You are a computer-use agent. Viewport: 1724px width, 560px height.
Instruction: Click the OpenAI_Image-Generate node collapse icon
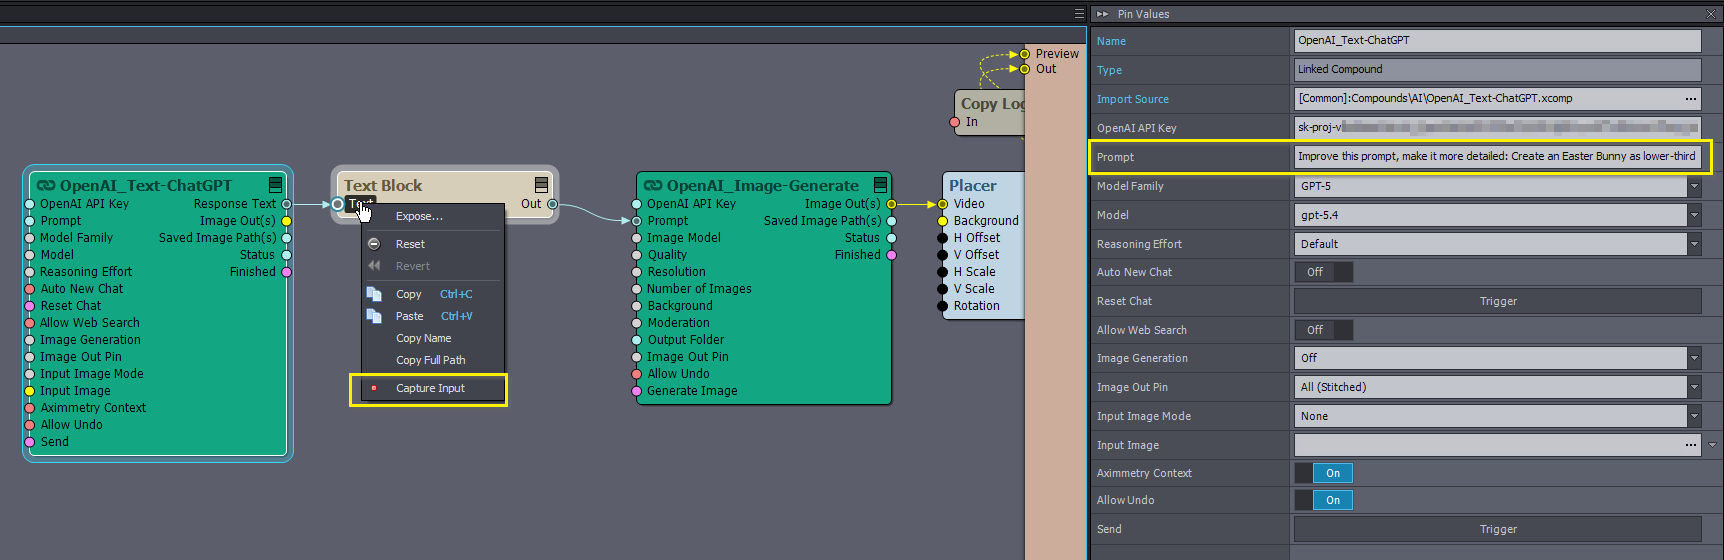pyautogui.click(x=880, y=185)
